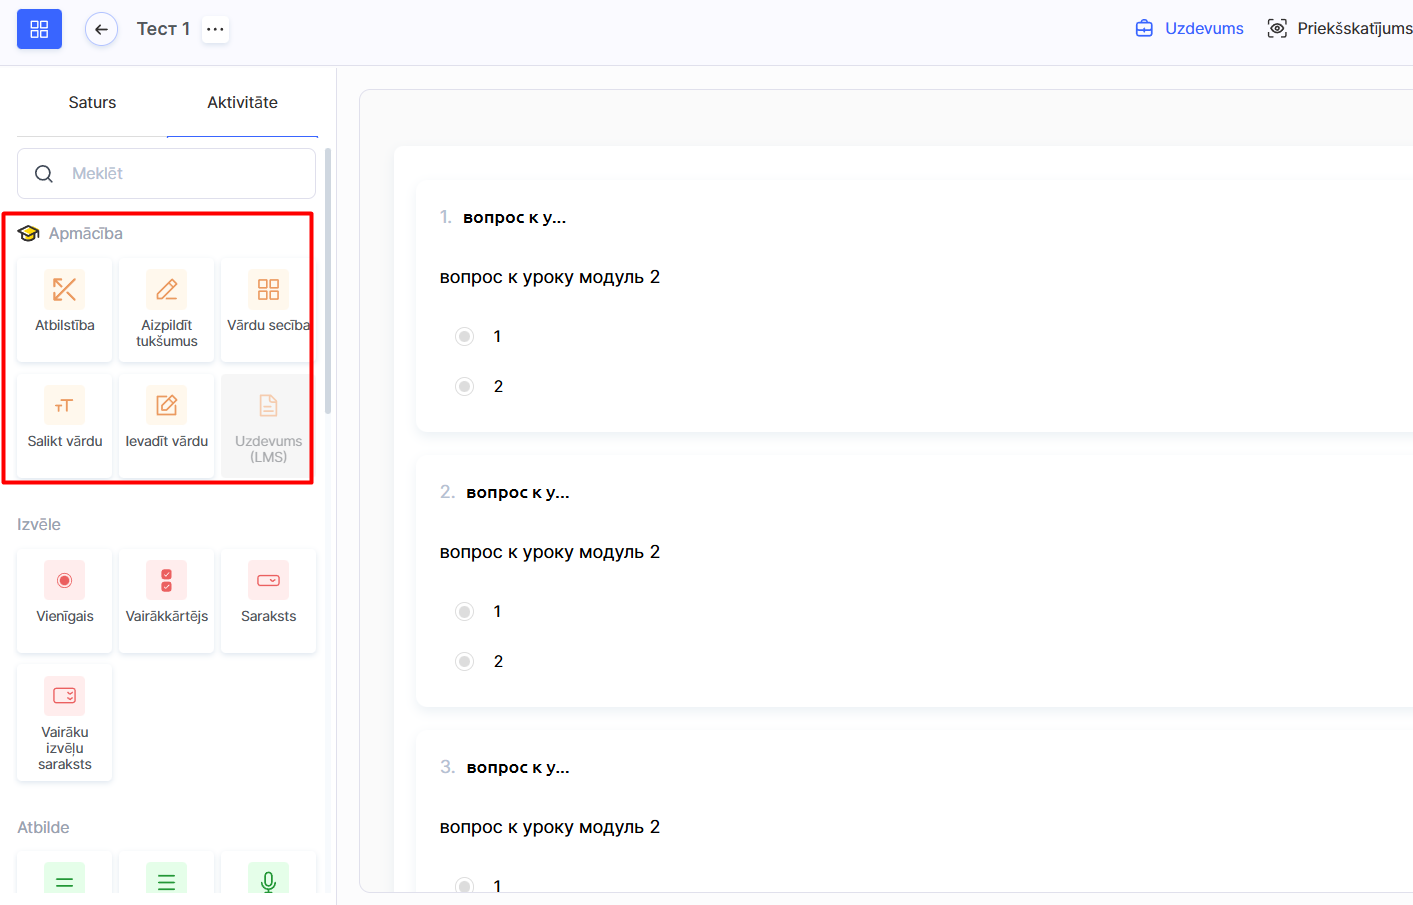Click the blue grid menu icon
The height and width of the screenshot is (905, 1413).
click(x=39, y=29)
